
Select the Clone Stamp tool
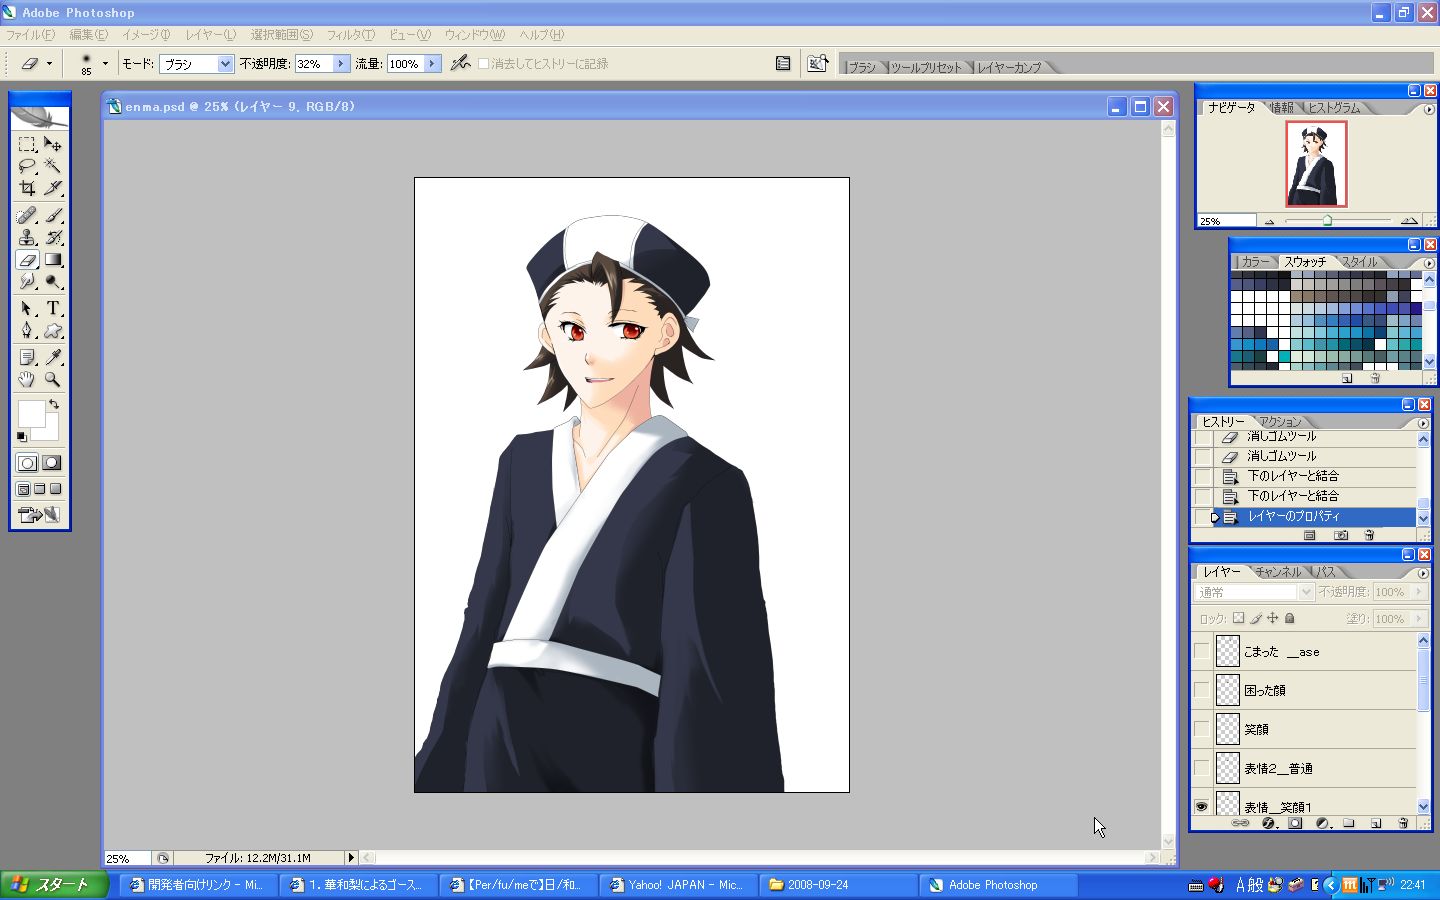click(x=27, y=237)
